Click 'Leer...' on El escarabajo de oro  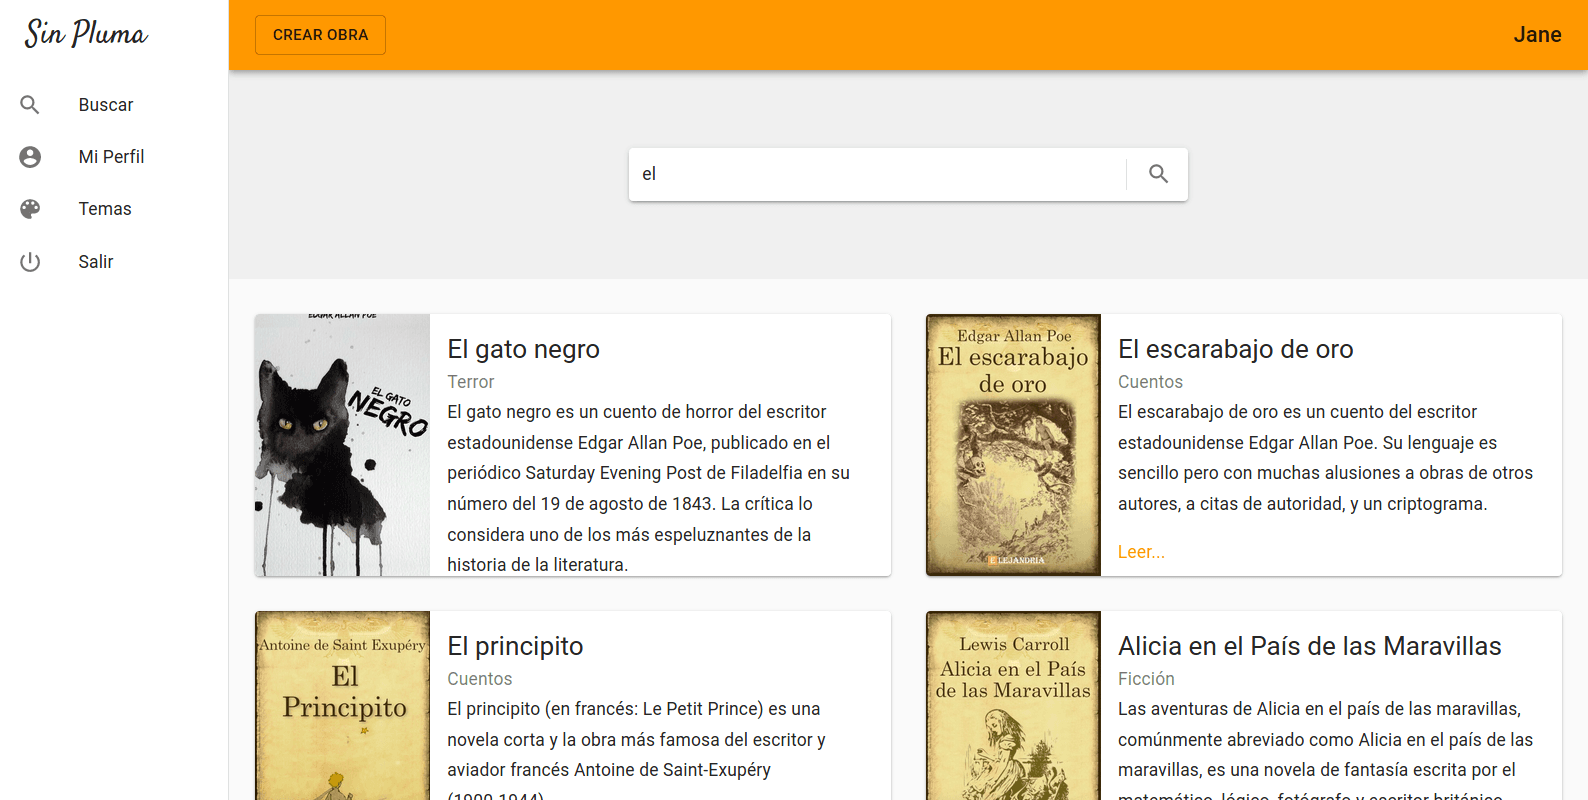click(1141, 552)
